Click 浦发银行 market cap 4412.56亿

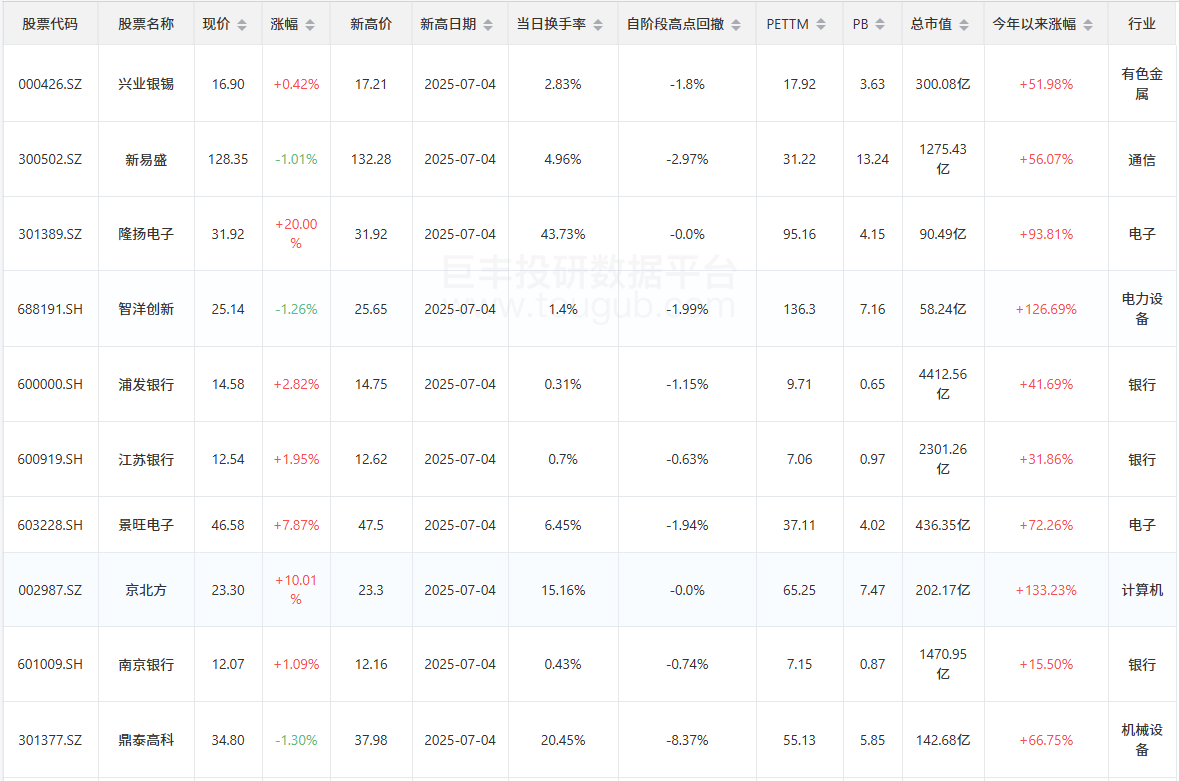click(943, 384)
